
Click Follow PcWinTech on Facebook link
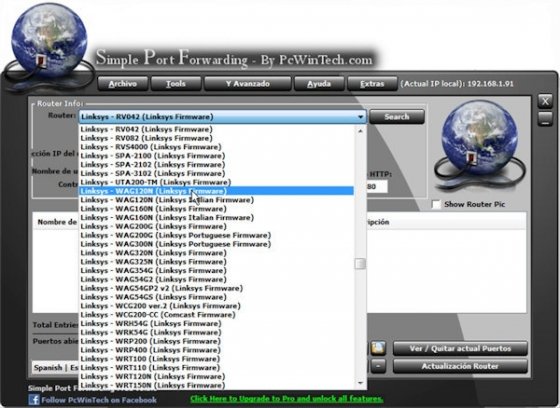(99, 400)
